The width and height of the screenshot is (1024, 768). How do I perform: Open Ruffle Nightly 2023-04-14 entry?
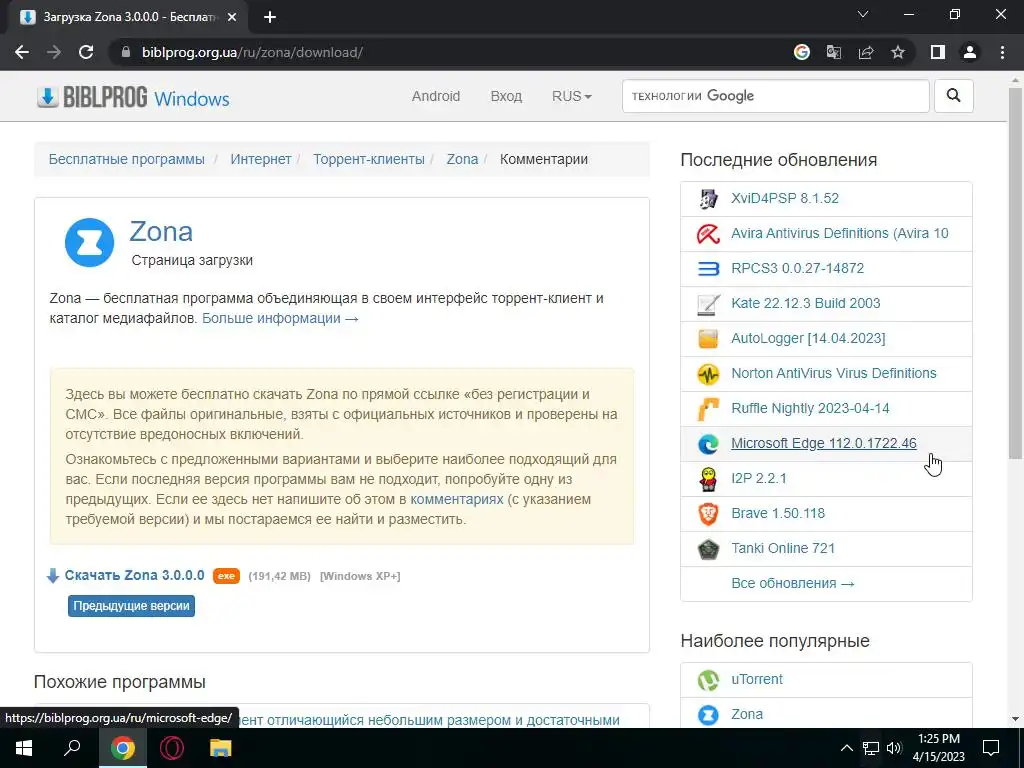(810, 408)
